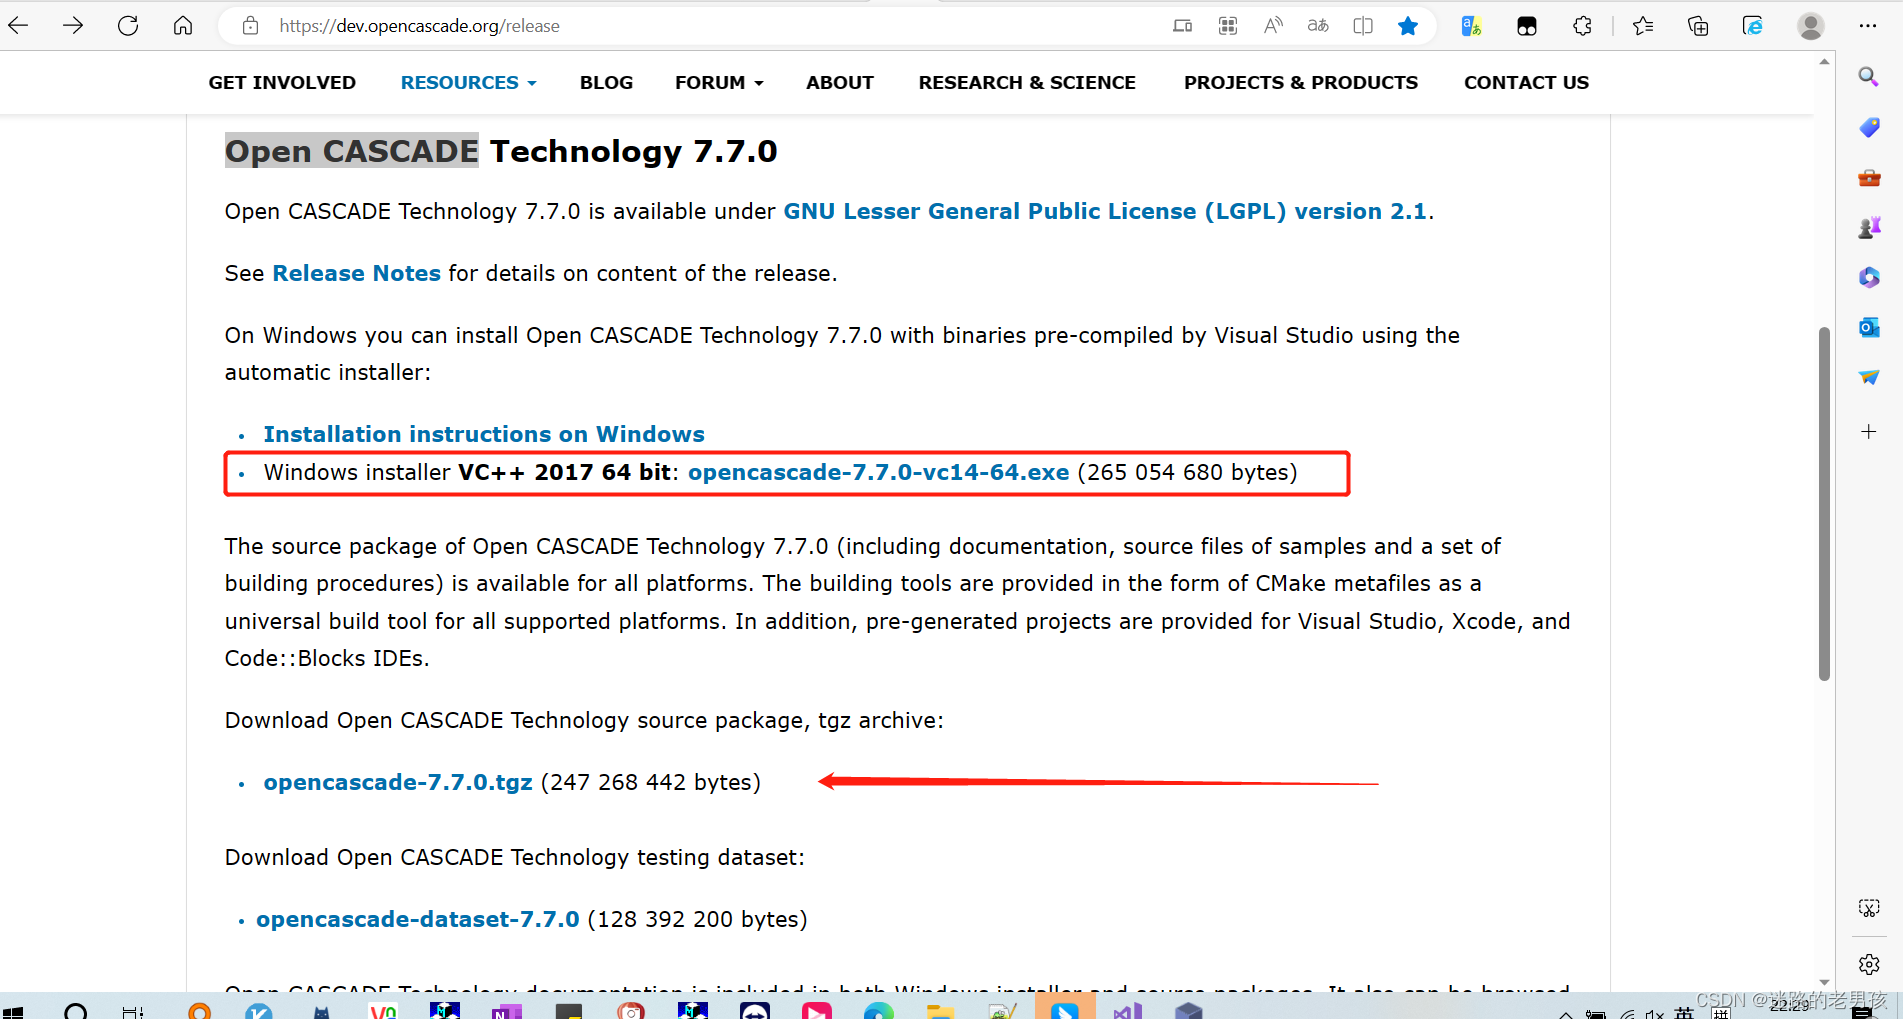This screenshot has width=1903, height=1019.
Task: Click the scrollbar down arrow
Action: click(x=1824, y=983)
